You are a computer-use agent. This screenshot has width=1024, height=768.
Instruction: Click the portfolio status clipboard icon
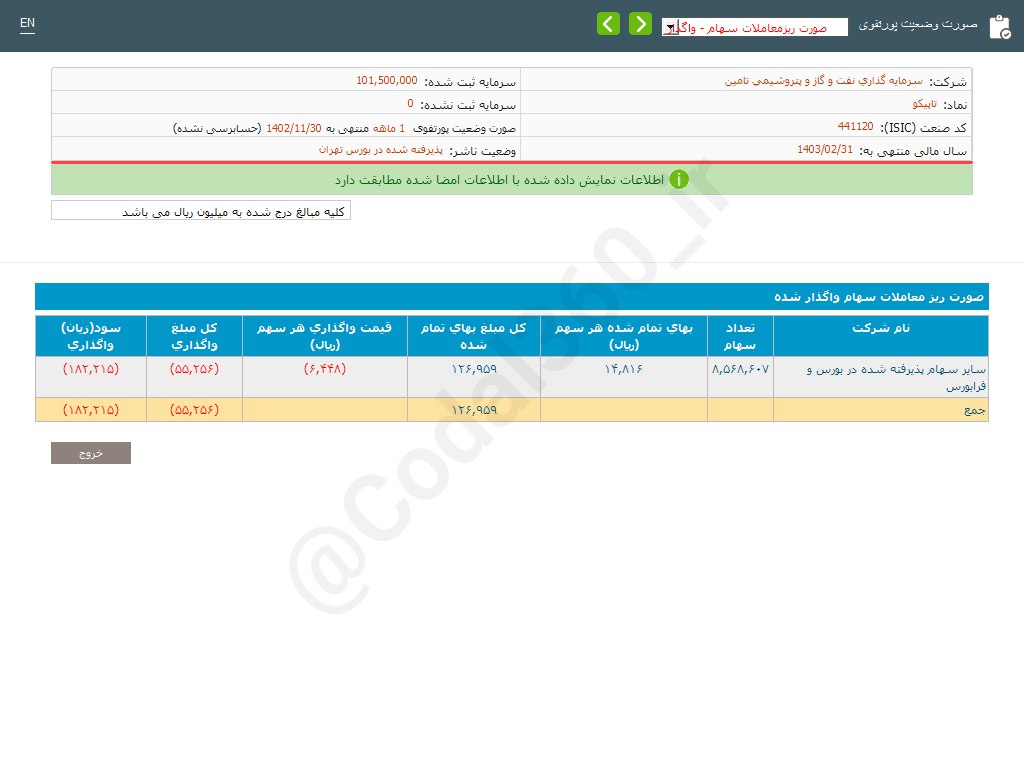pyautogui.click(x=999, y=27)
